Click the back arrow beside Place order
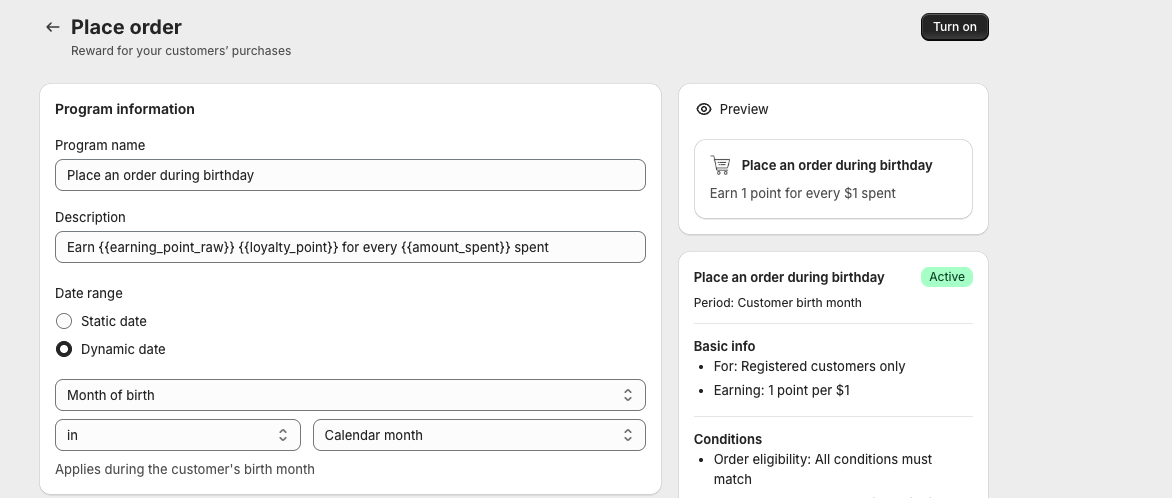The image size is (1172, 498). coord(53,27)
